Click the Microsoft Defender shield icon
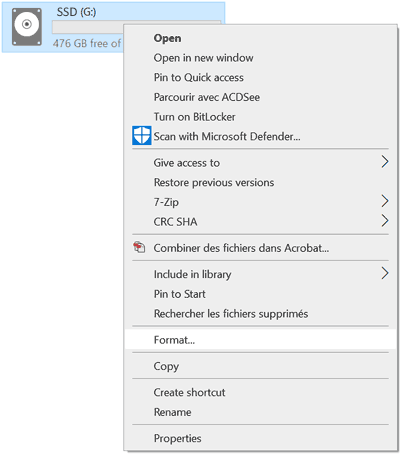 [x=142, y=135]
